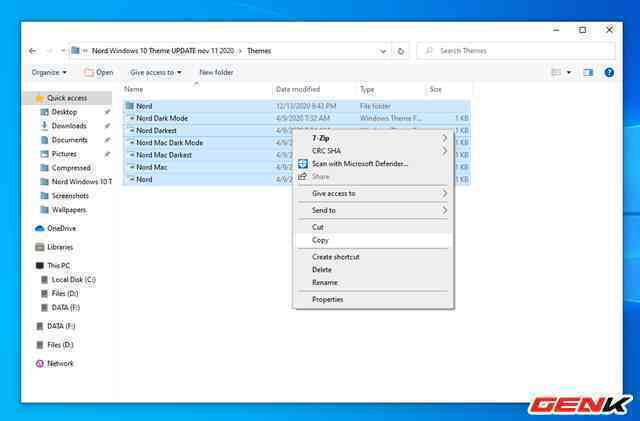Open Files (D:) under This PC

(64, 294)
